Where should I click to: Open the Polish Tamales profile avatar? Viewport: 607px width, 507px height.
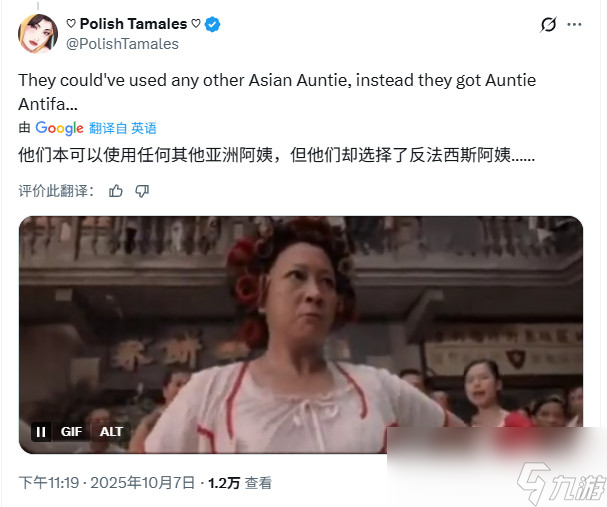[38, 34]
